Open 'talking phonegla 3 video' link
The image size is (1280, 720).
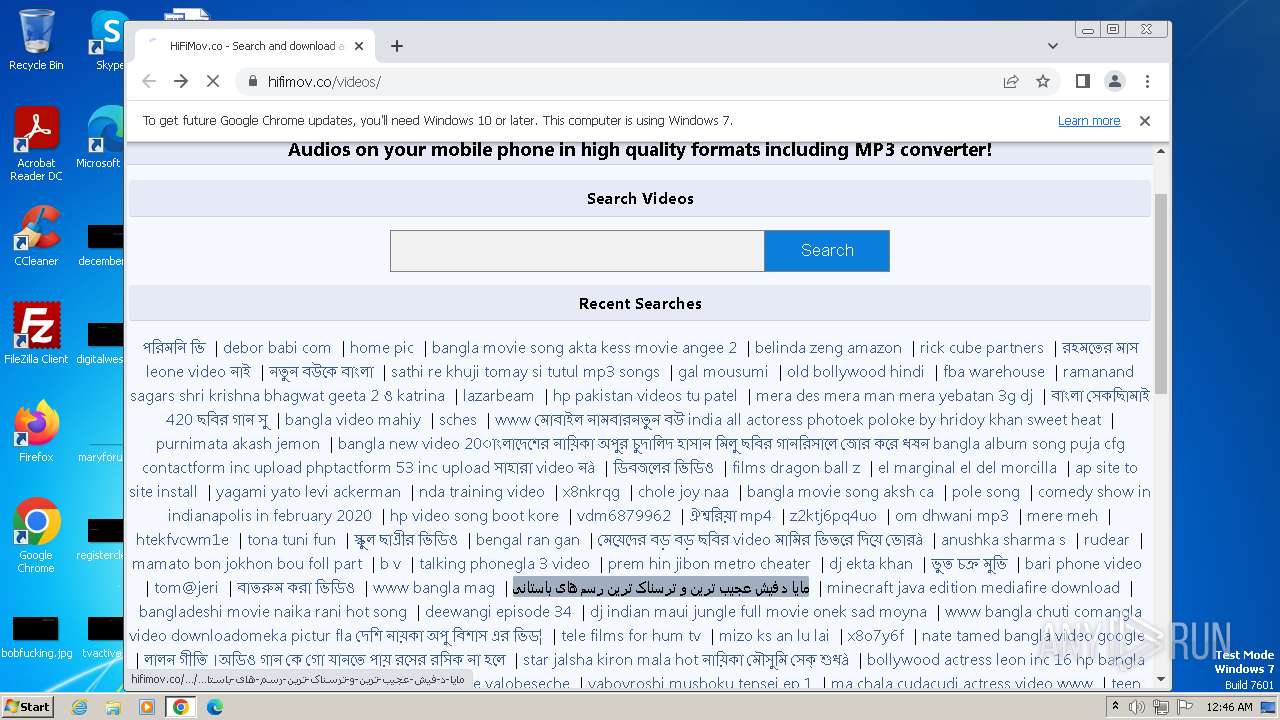tap(505, 564)
